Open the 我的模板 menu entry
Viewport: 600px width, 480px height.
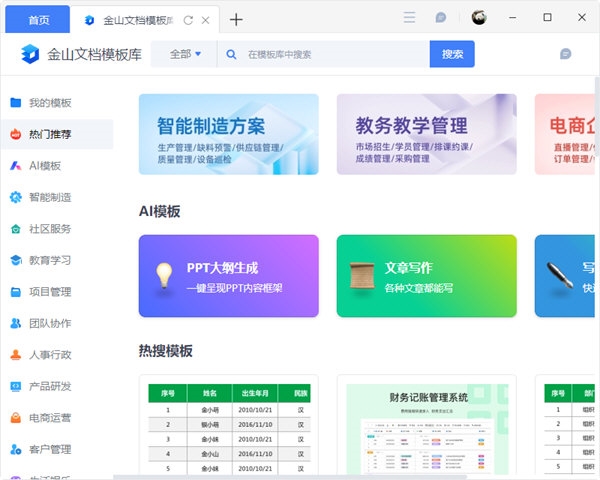click(x=57, y=103)
